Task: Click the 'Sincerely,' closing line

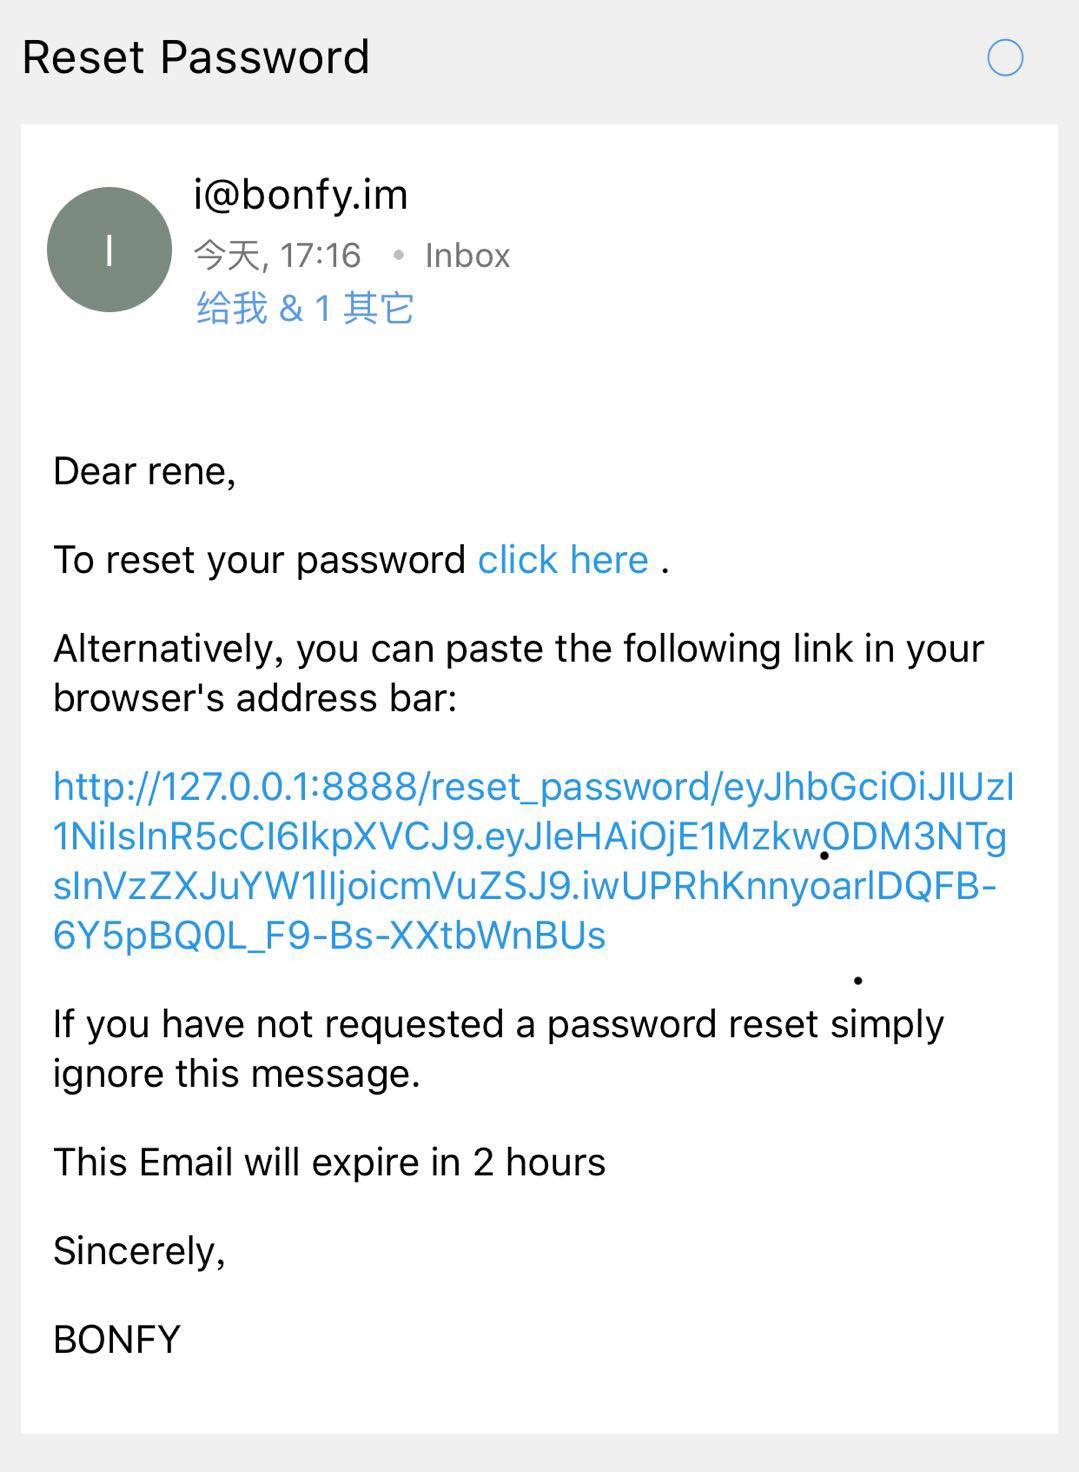Action: tap(139, 1251)
